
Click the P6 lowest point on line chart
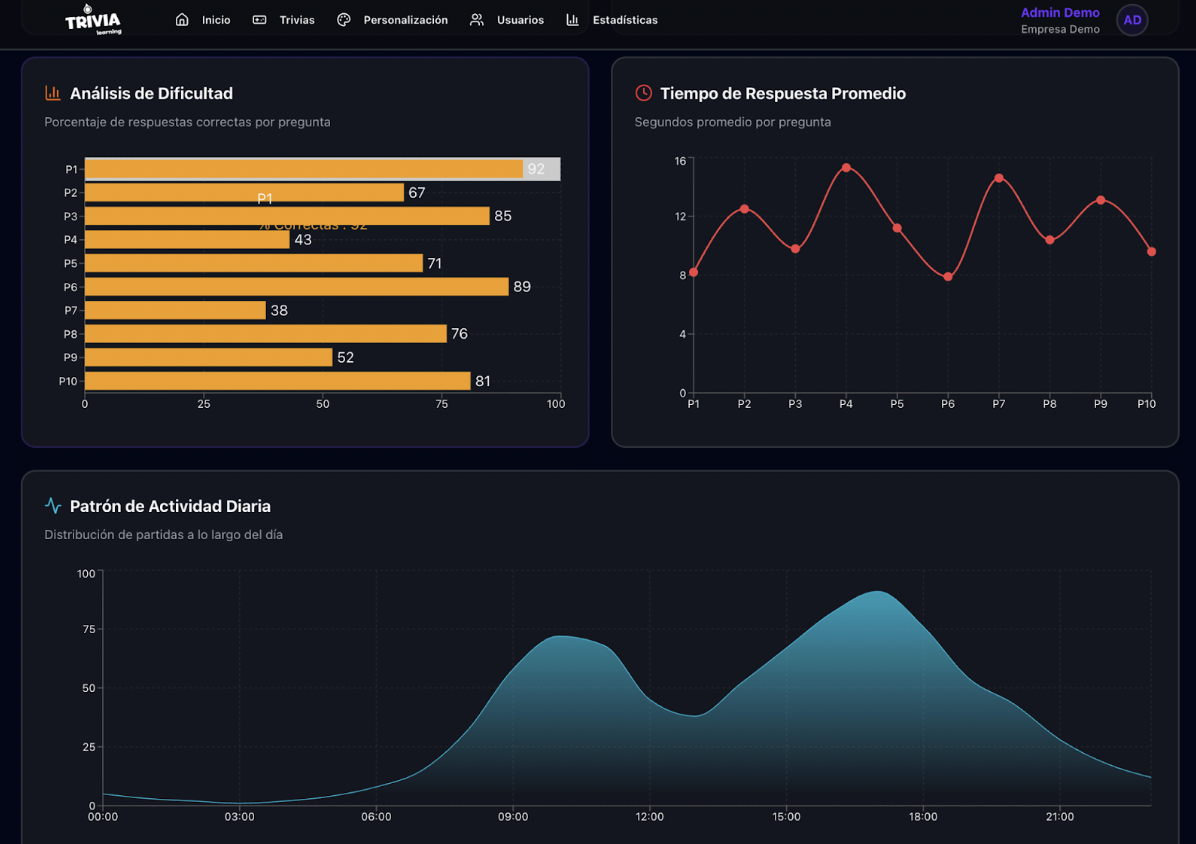948,277
